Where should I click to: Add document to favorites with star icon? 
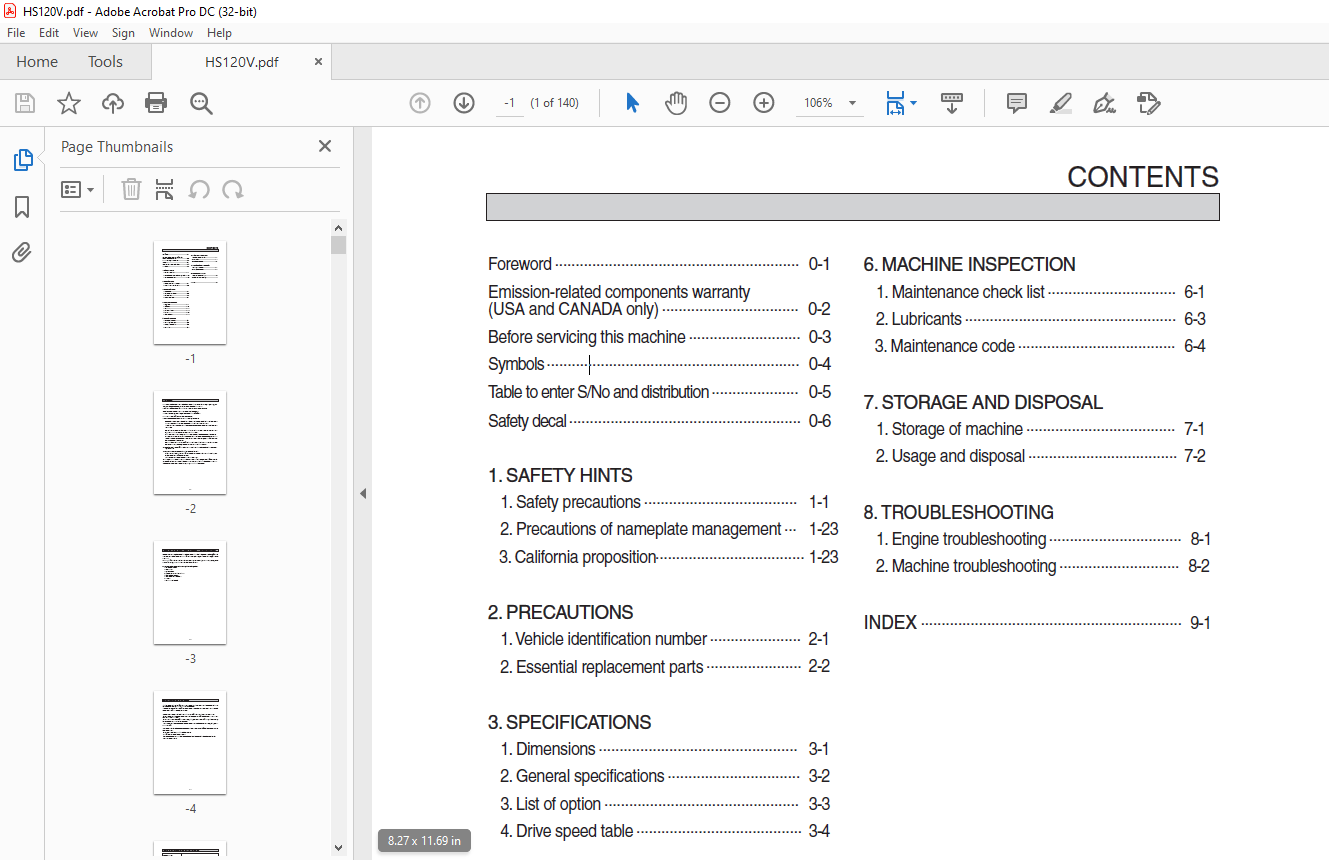click(x=68, y=103)
